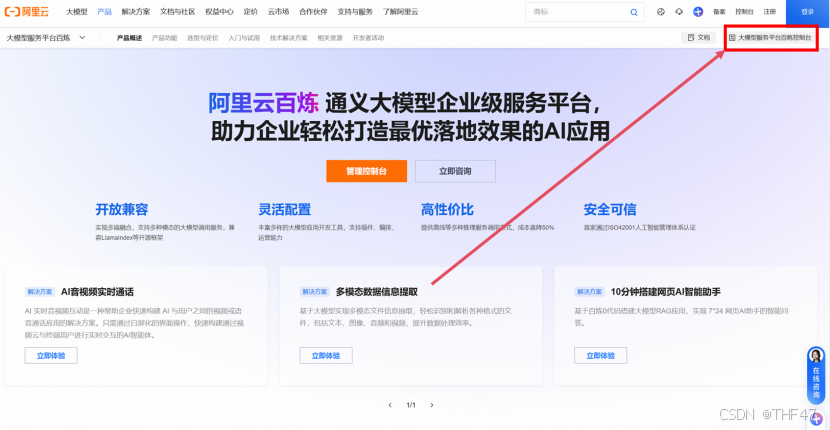The image size is (830, 430).
Task: Click the headset support icon in header
Action: 679,12
